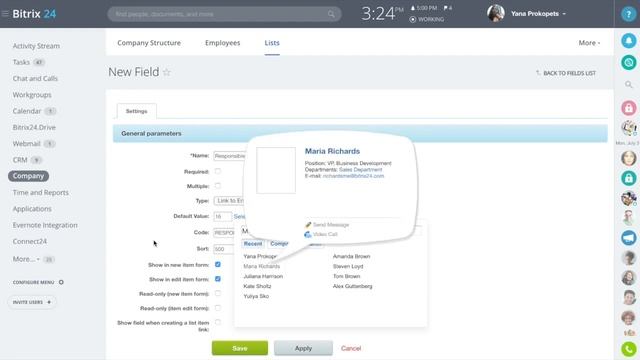Open notifications bell in right sidebar
Screen dimensions: 640x360
pyautogui.click(x=629, y=41)
